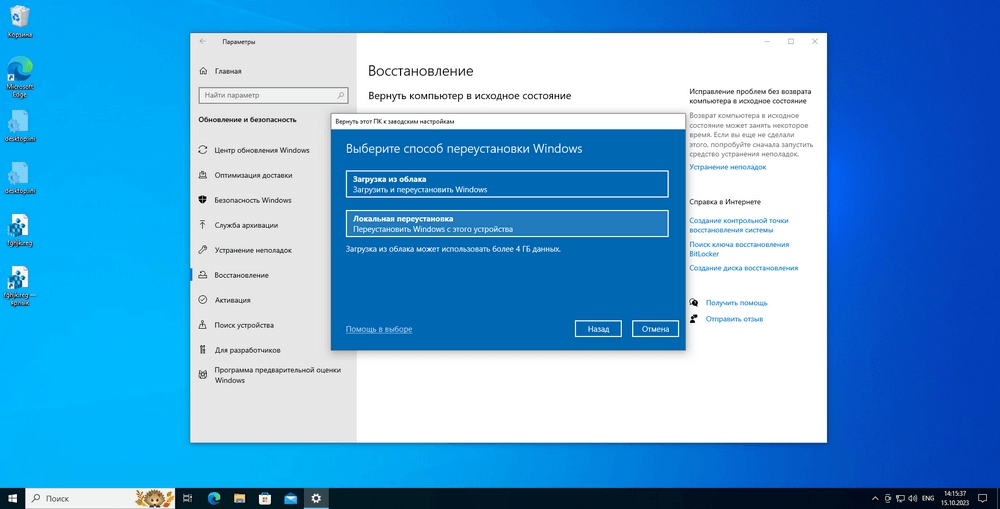Select 'Локальная переустановка' option

506,223
